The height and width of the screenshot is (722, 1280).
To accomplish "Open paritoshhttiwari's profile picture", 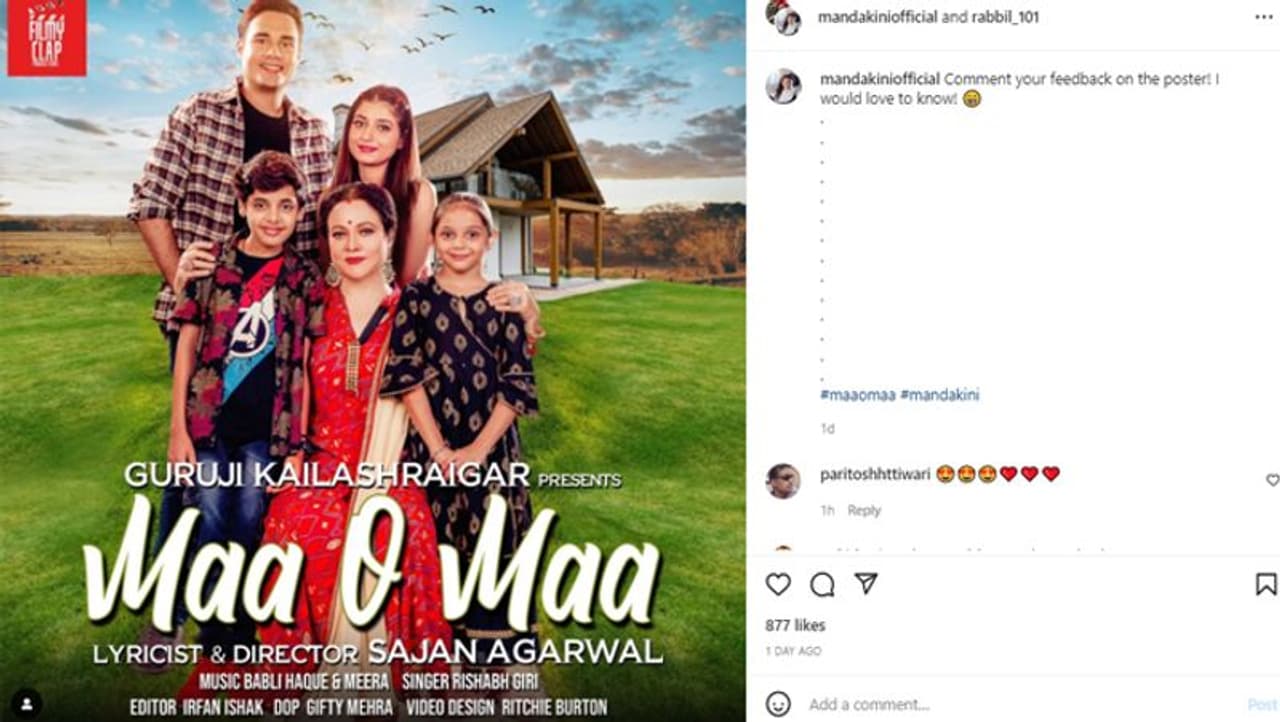I will point(783,481).
